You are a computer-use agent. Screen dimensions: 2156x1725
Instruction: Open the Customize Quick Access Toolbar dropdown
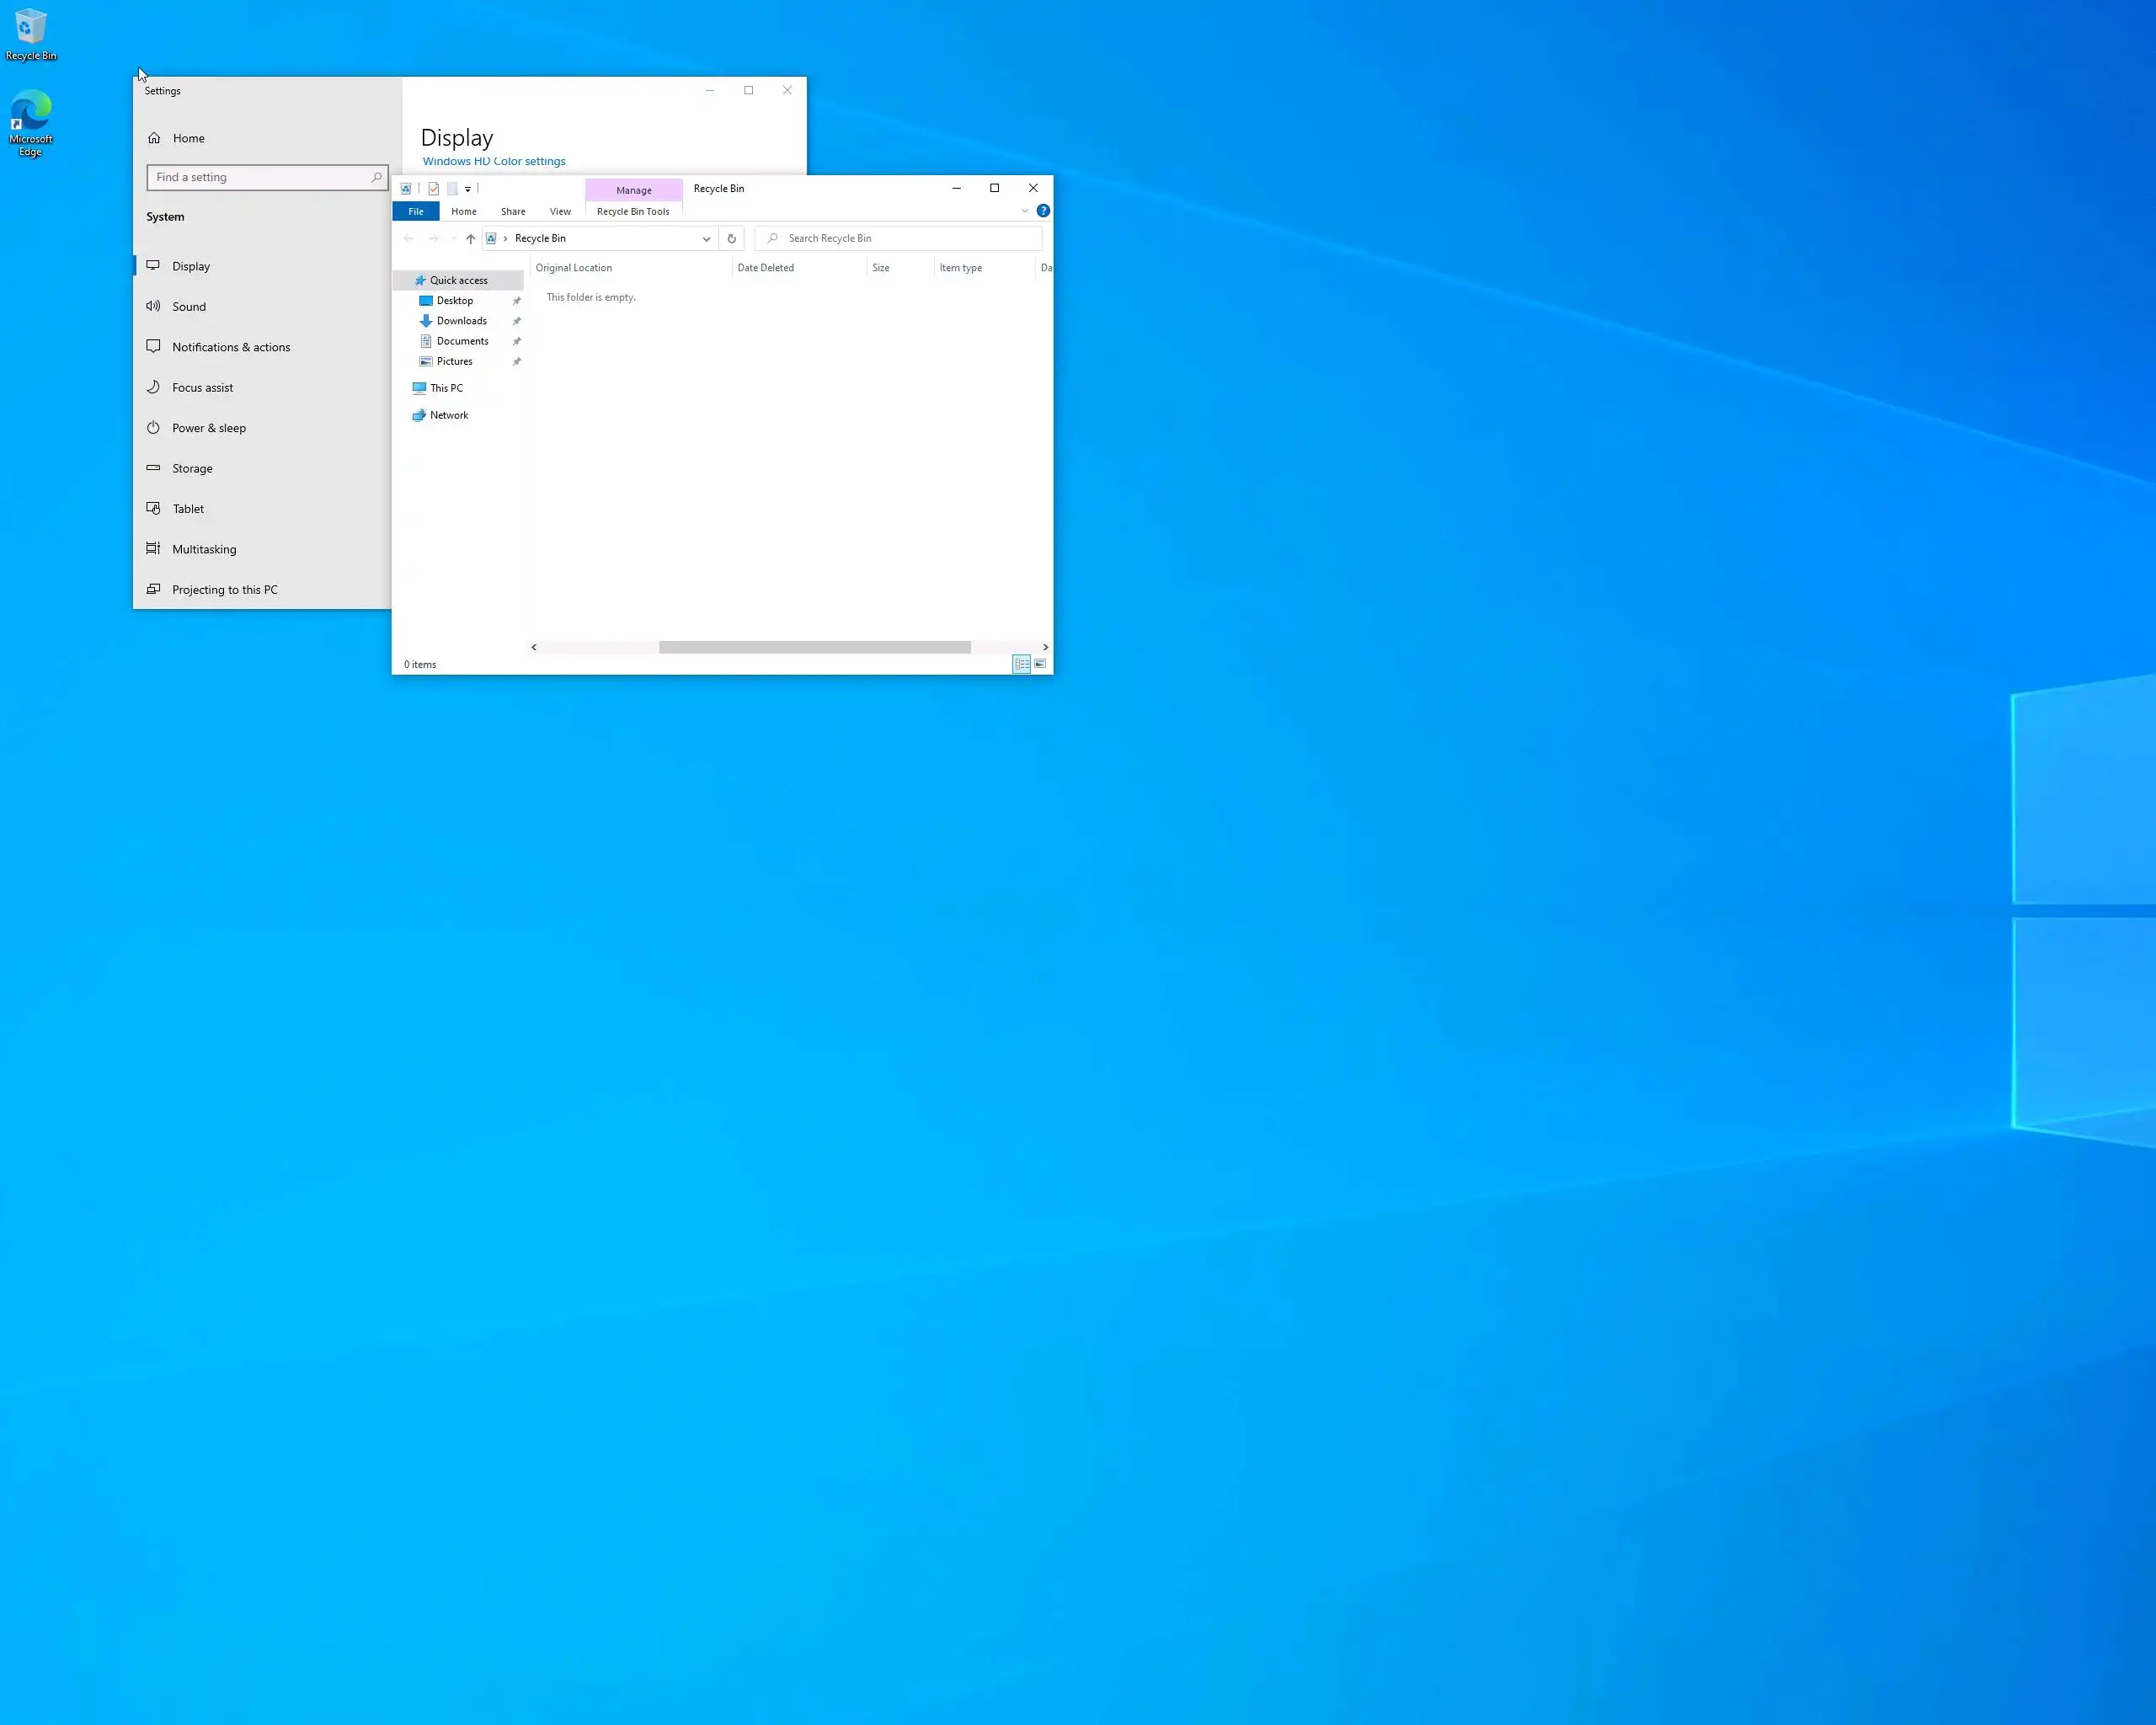(467, 189)
